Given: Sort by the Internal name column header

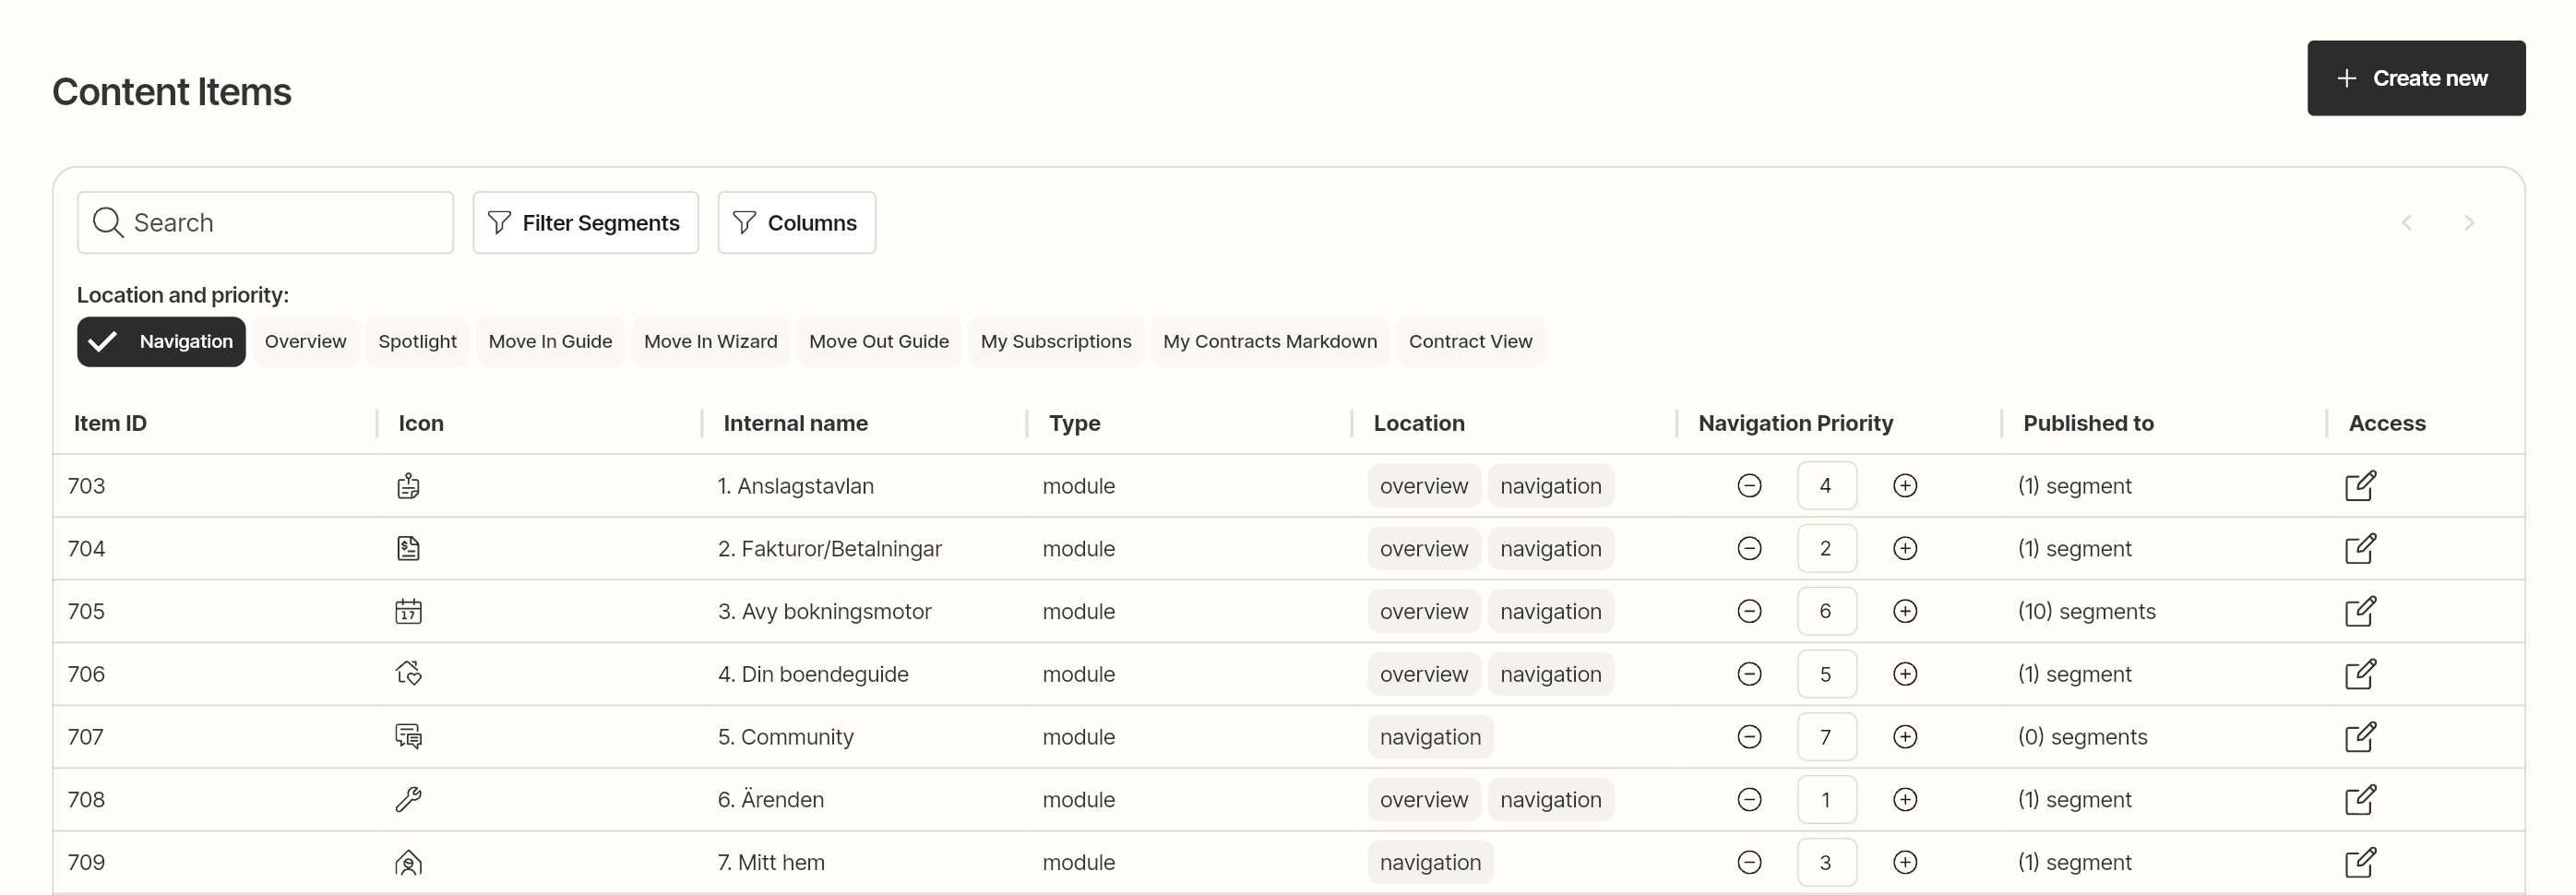Looking at the screenshot, I should [x=795, y=424].
